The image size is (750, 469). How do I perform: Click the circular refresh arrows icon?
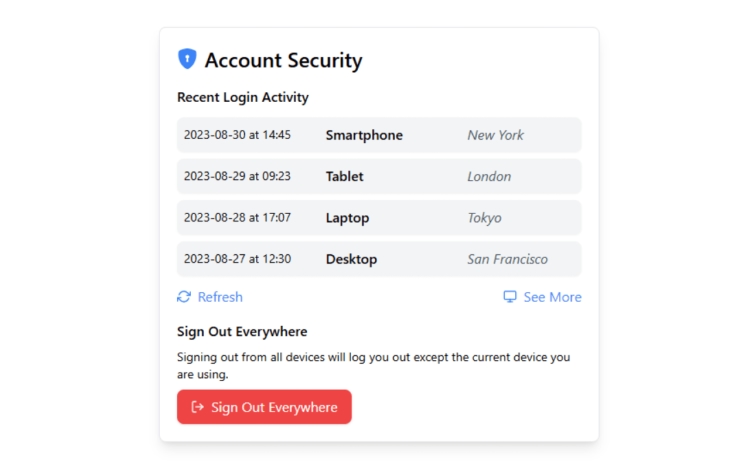tap(184, 297)
